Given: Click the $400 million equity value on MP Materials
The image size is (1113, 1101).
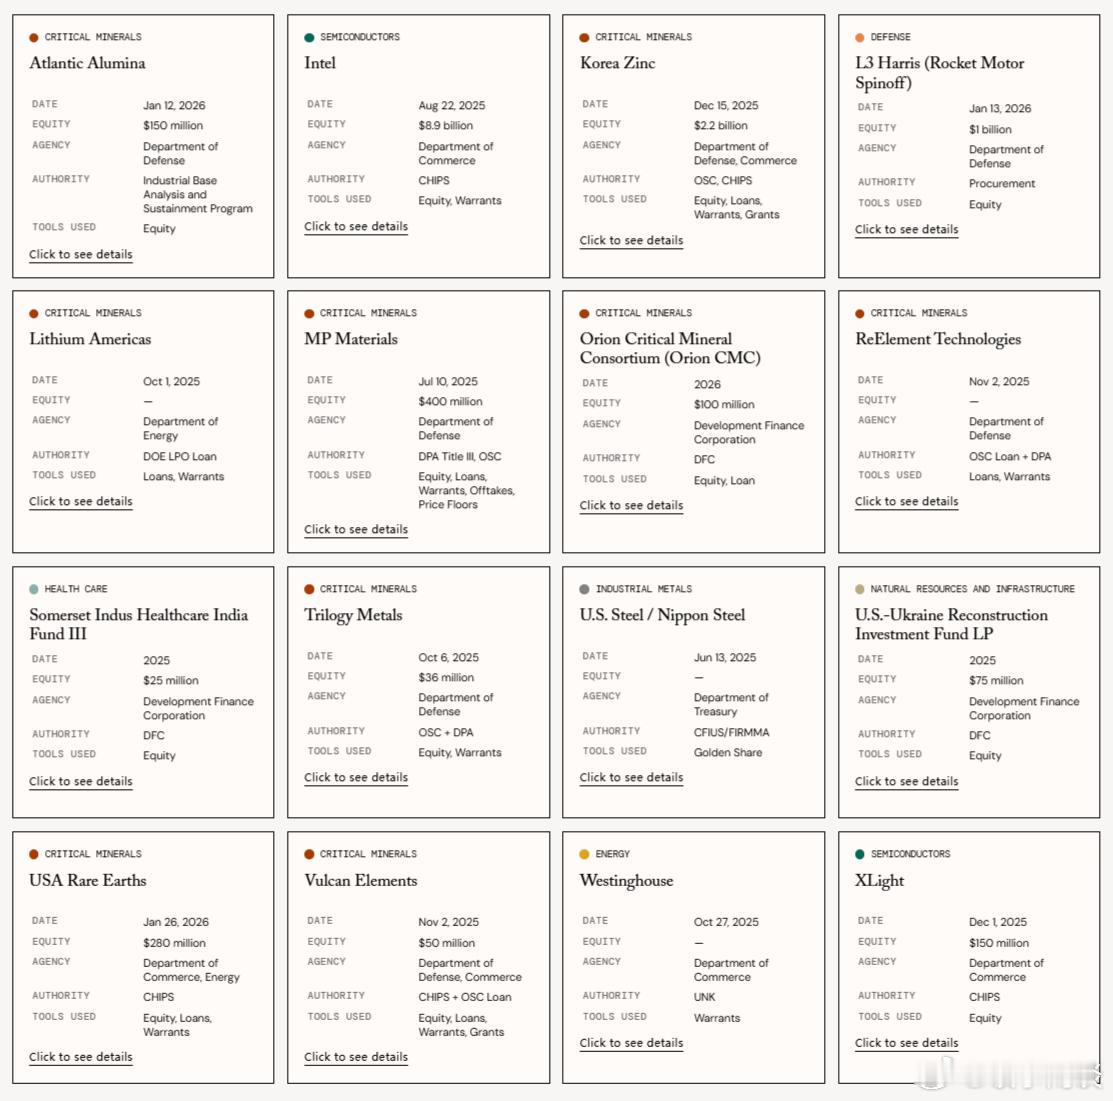Looking at the screenshot, I should pos(450,402).
